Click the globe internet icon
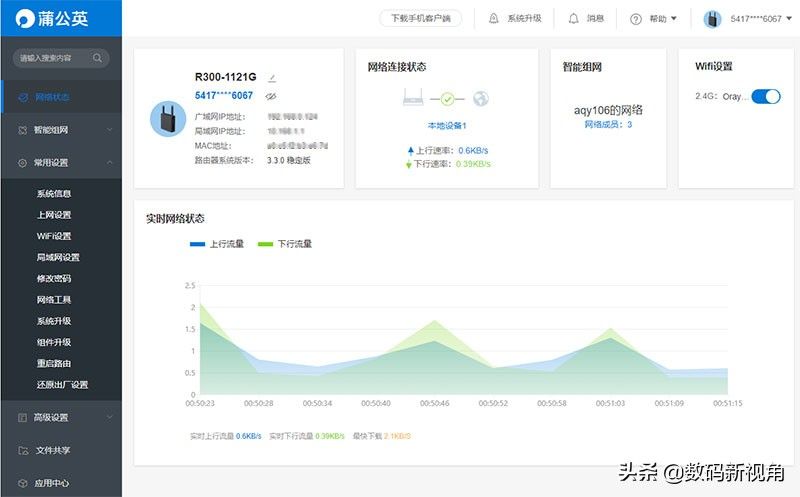The height and width of the screenshot is (497, 800). tap(481, 98)
